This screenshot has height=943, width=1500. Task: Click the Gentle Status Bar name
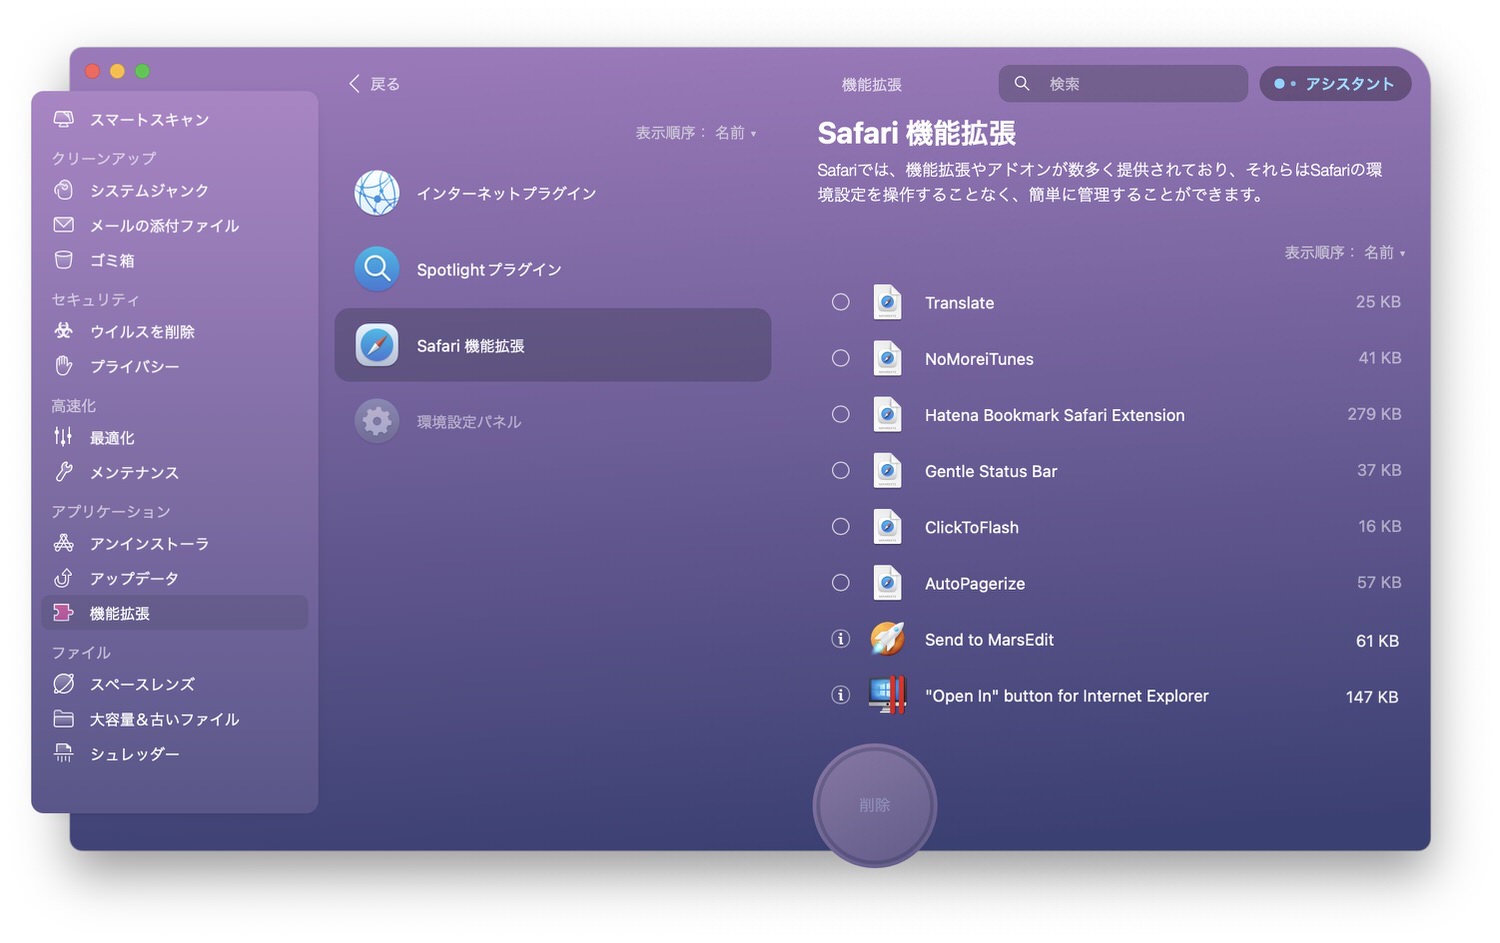tap(991, 471)
